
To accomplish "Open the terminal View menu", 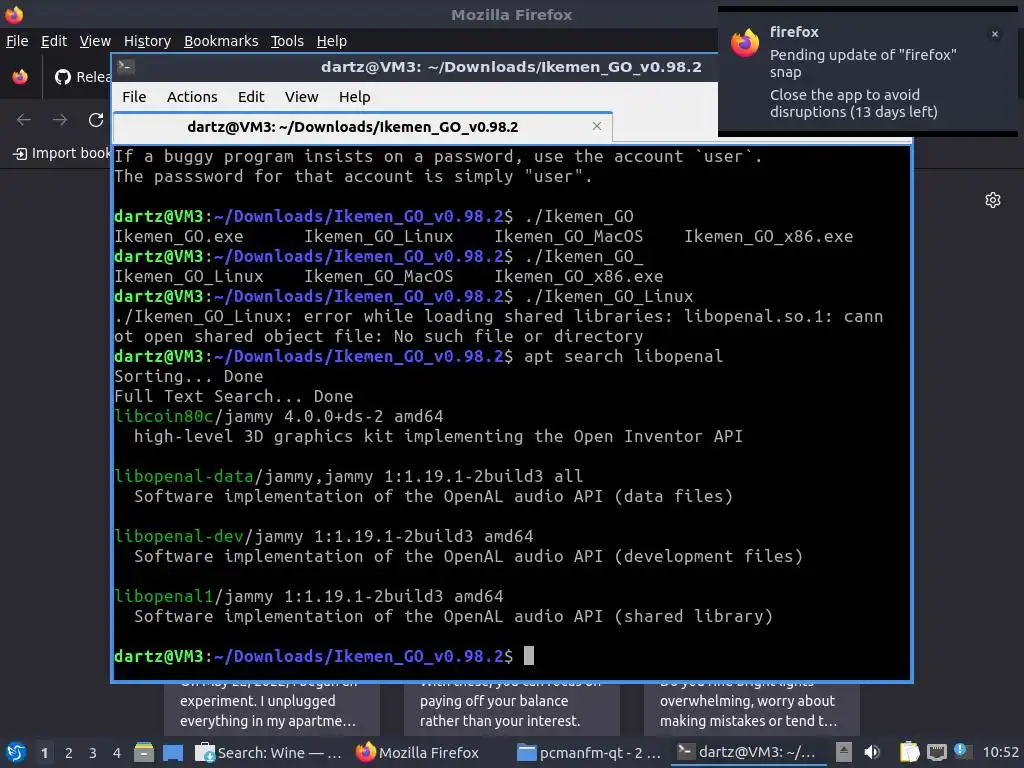I will [x=301, y=97].
